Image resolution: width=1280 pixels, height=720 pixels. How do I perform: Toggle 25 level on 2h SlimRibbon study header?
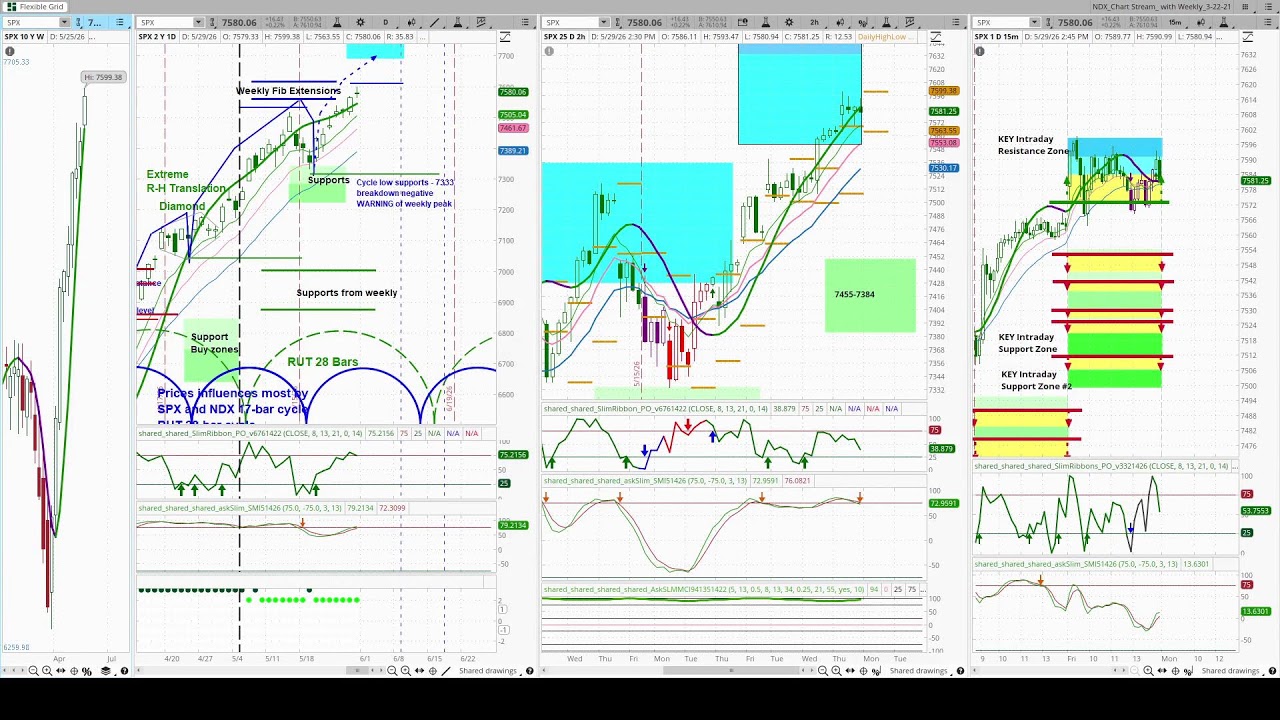tap(819, 409)
